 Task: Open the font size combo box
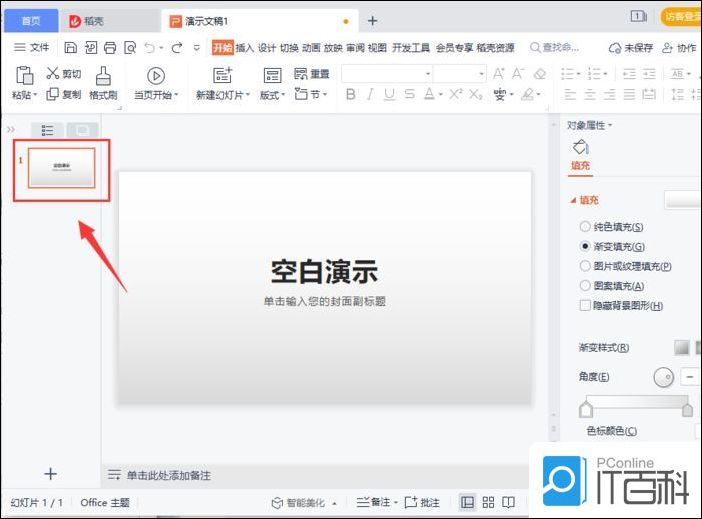(x=460, y=74)
